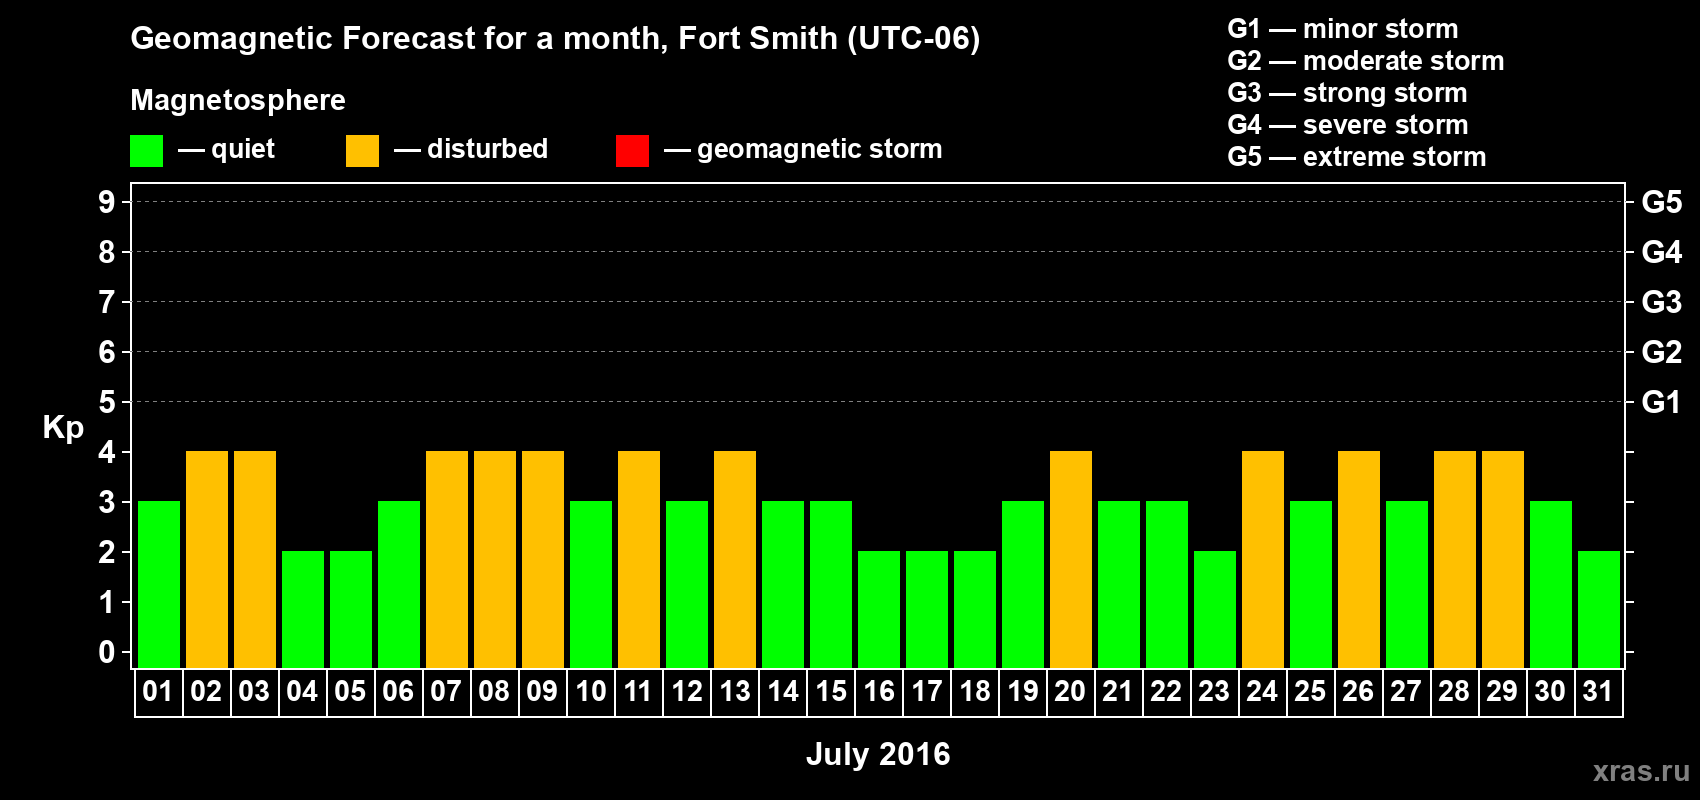Click the date label 20 under the chart
This screenshot has height=800, width=1700.
pyautogui.click(x=1070, y=692)
